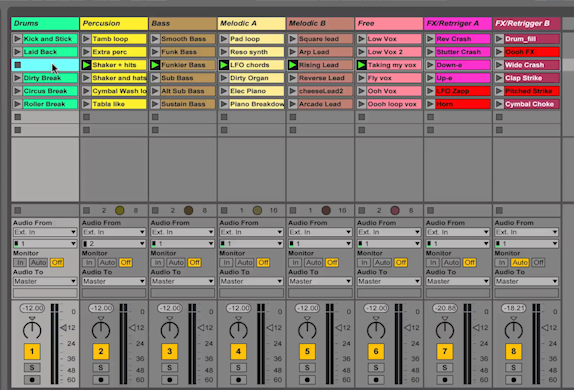Toggle track 4 activator button

point(238,351)
